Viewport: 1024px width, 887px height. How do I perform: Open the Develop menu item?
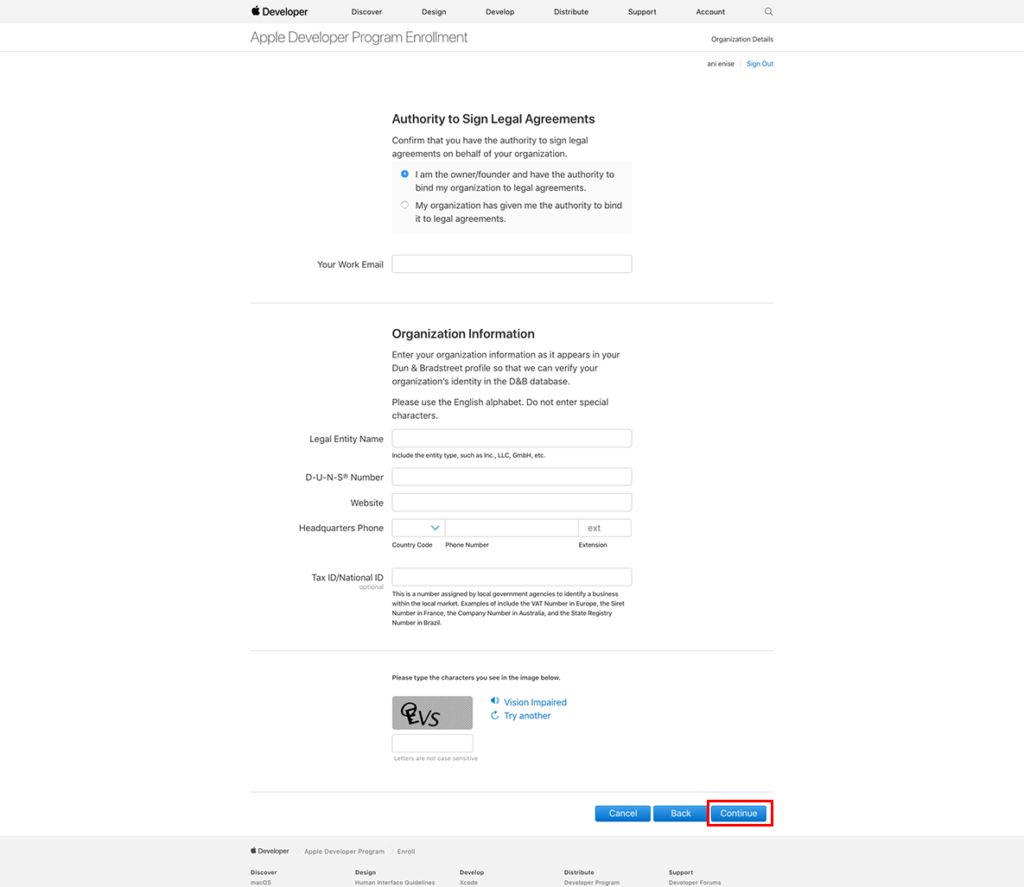499,11
